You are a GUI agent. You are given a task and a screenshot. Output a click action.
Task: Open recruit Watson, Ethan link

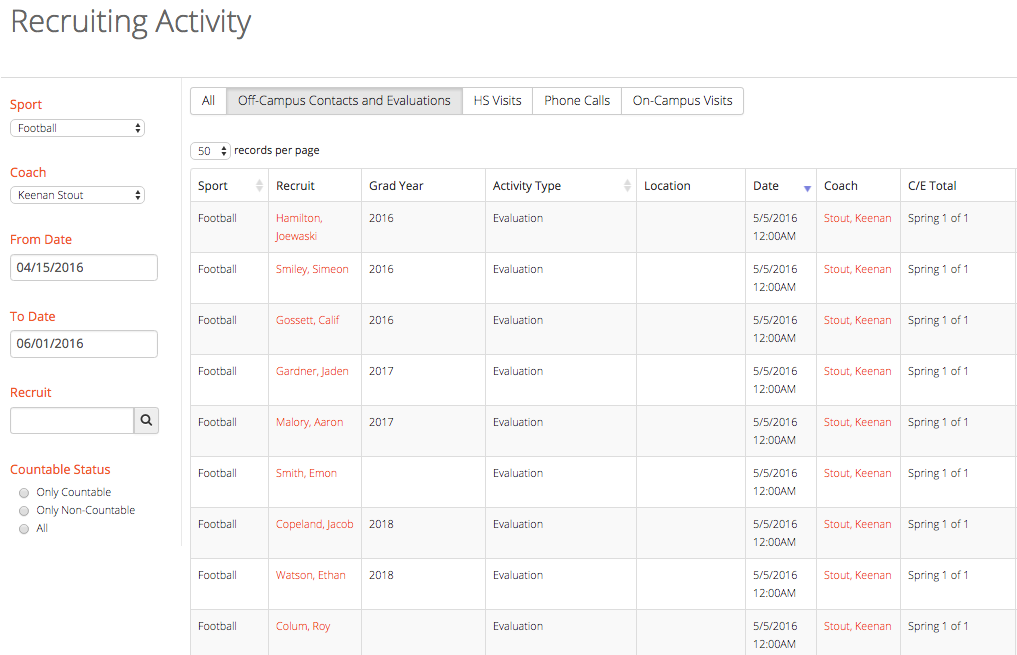click(x=311, y=575)
